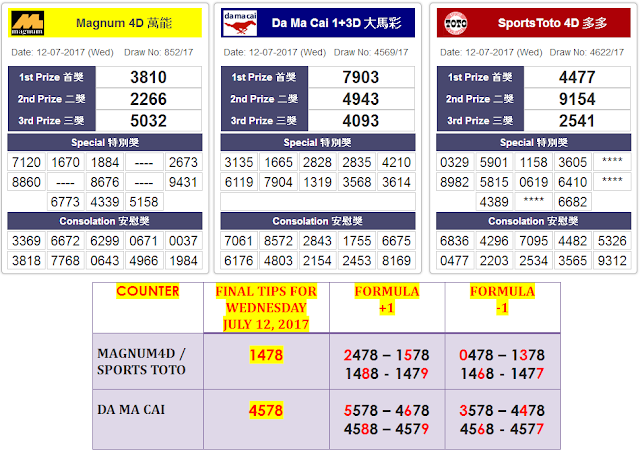Click formula number 4579 in table
The height and width of the screenshot is (451, 640).
[412, 429]
